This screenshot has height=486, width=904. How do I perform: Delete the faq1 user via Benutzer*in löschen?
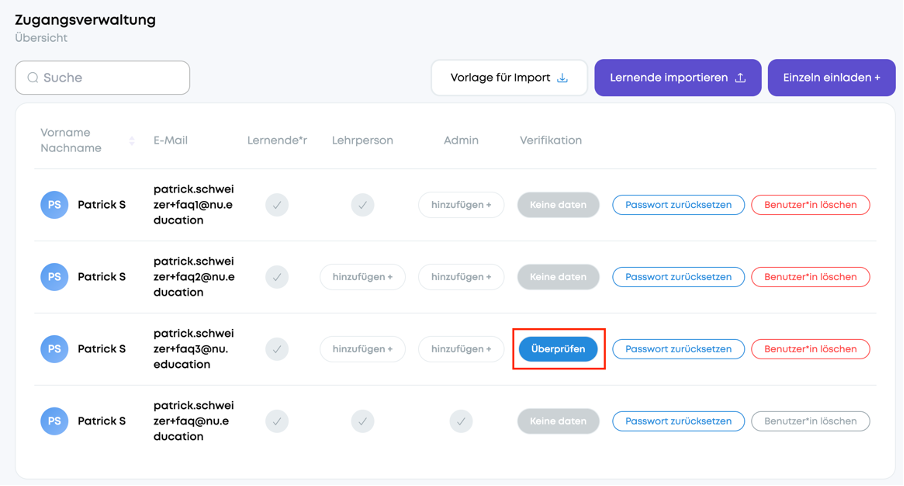coord(811,205)
